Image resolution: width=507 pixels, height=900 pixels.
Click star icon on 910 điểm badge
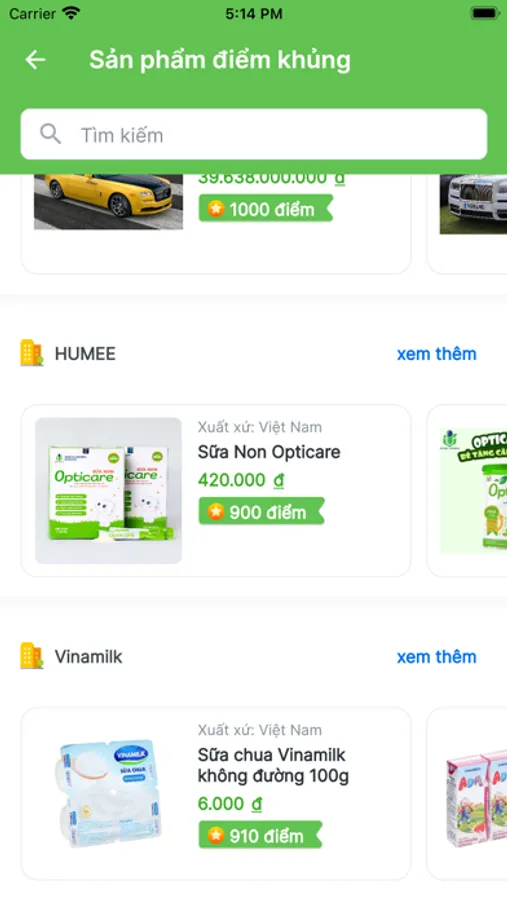pos(216,835)
